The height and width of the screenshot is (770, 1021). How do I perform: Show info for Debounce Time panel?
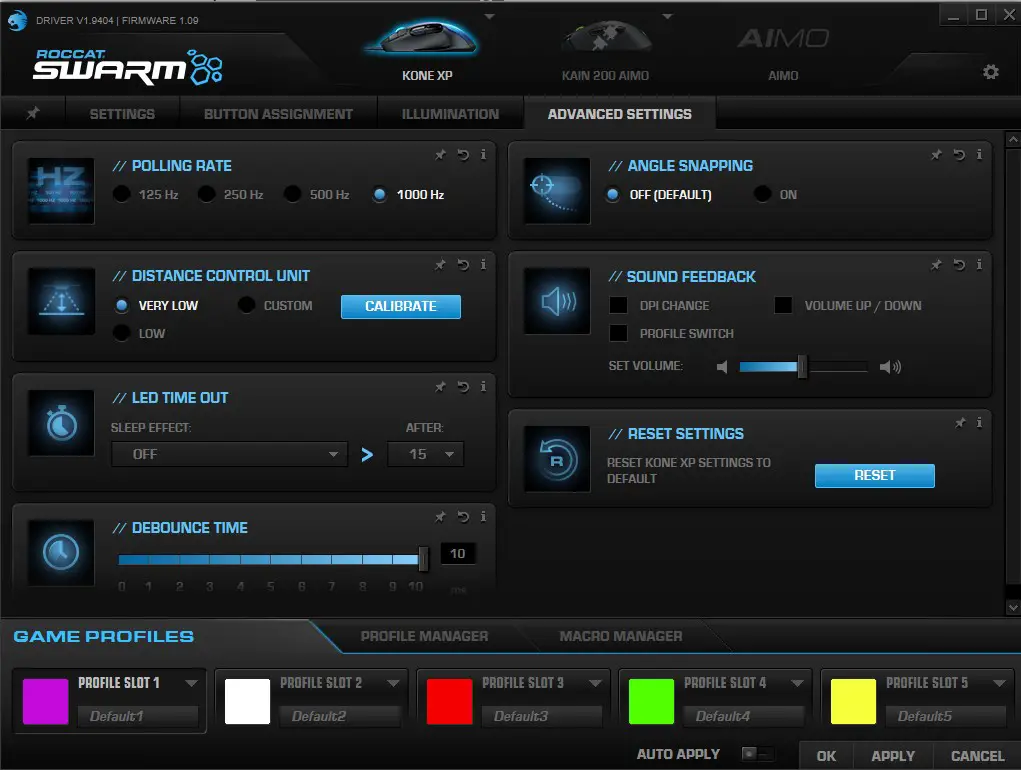click(483, 517)
